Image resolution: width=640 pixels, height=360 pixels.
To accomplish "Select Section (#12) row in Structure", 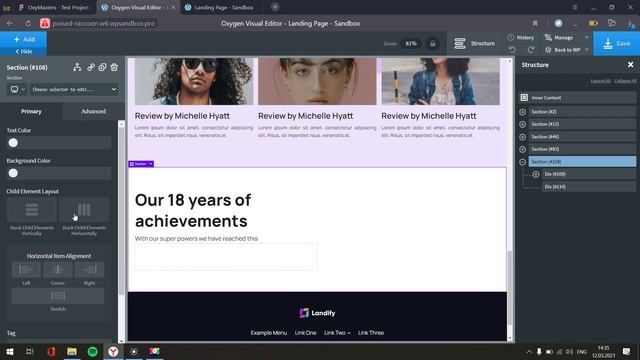I will click(582, 124).
